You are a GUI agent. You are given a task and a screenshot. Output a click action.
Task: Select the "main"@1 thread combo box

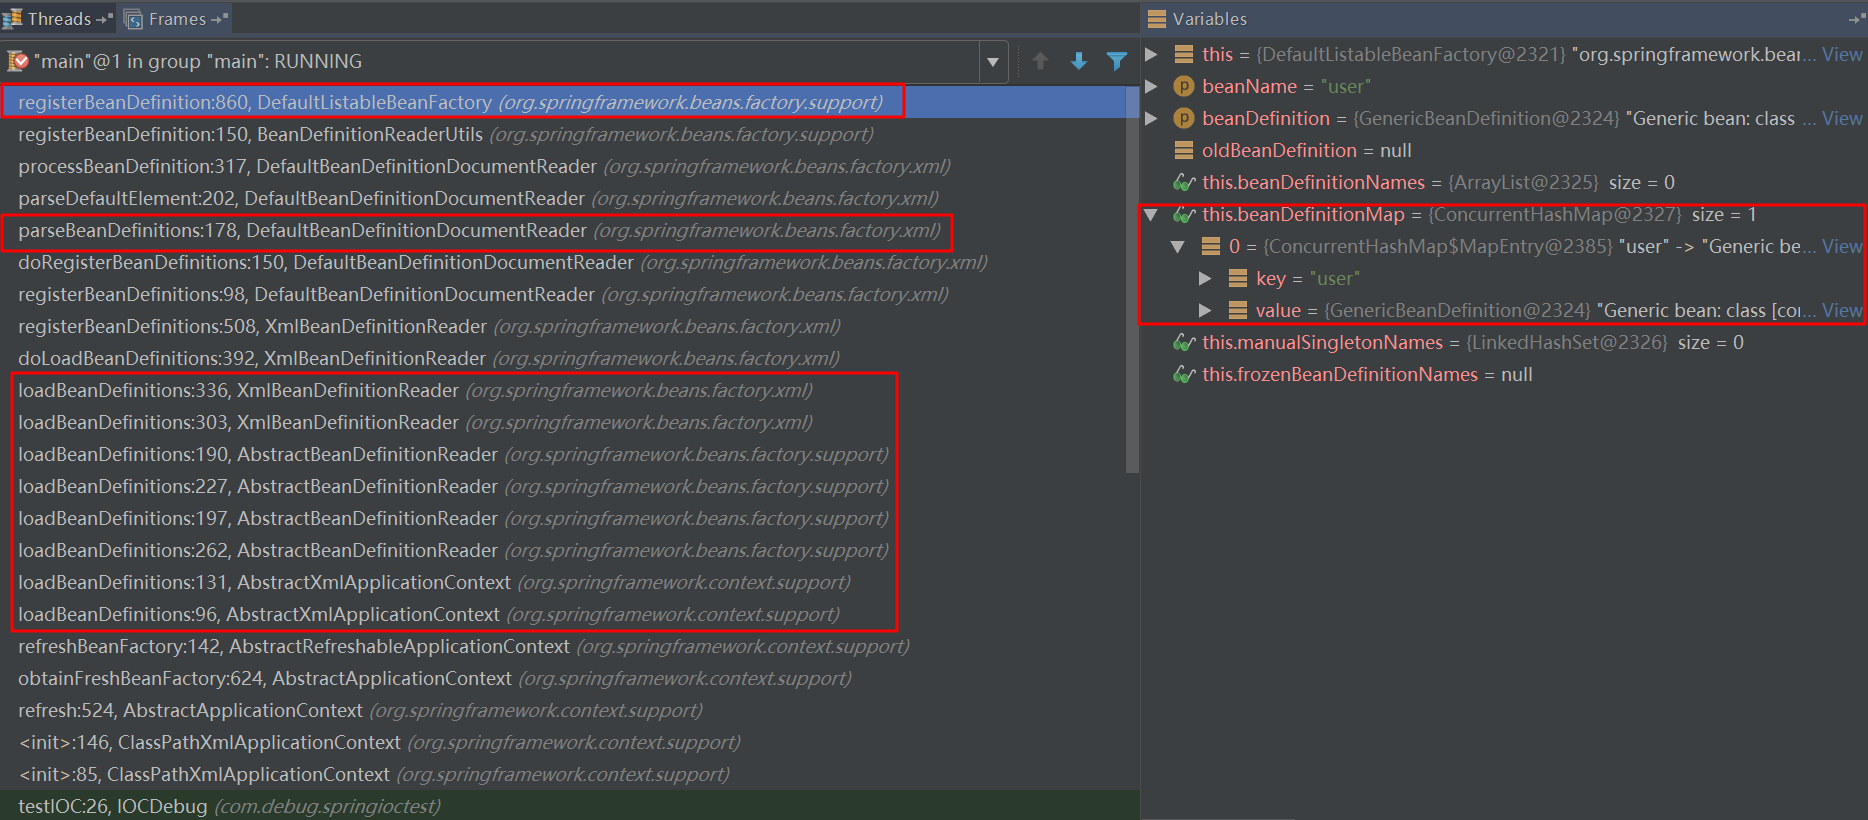(503, 62)
